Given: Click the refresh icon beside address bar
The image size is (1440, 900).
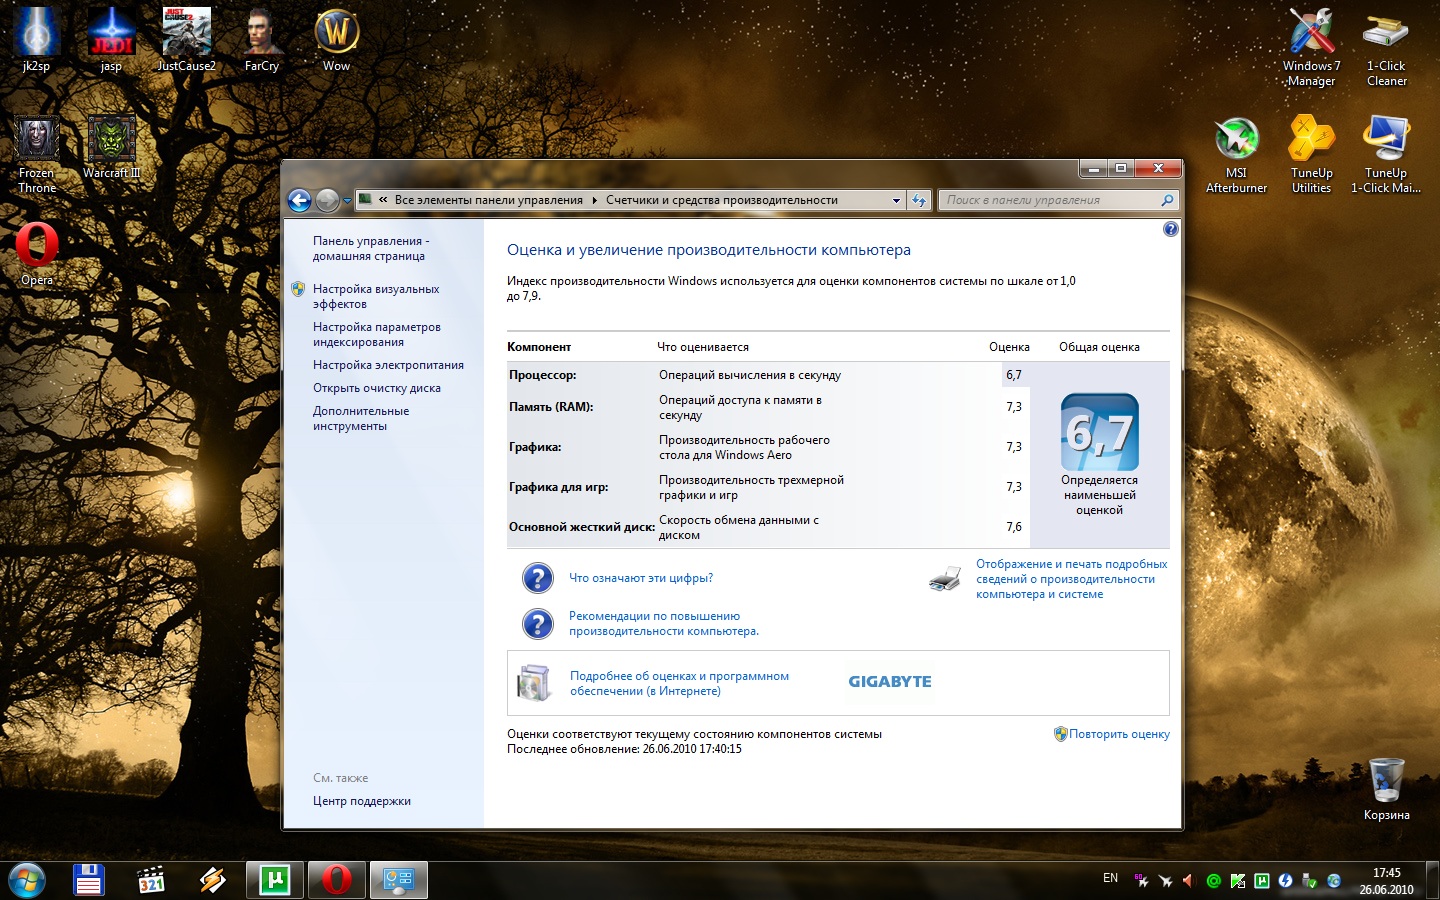Looking at the screenshot, I should (x=919, y=200).
